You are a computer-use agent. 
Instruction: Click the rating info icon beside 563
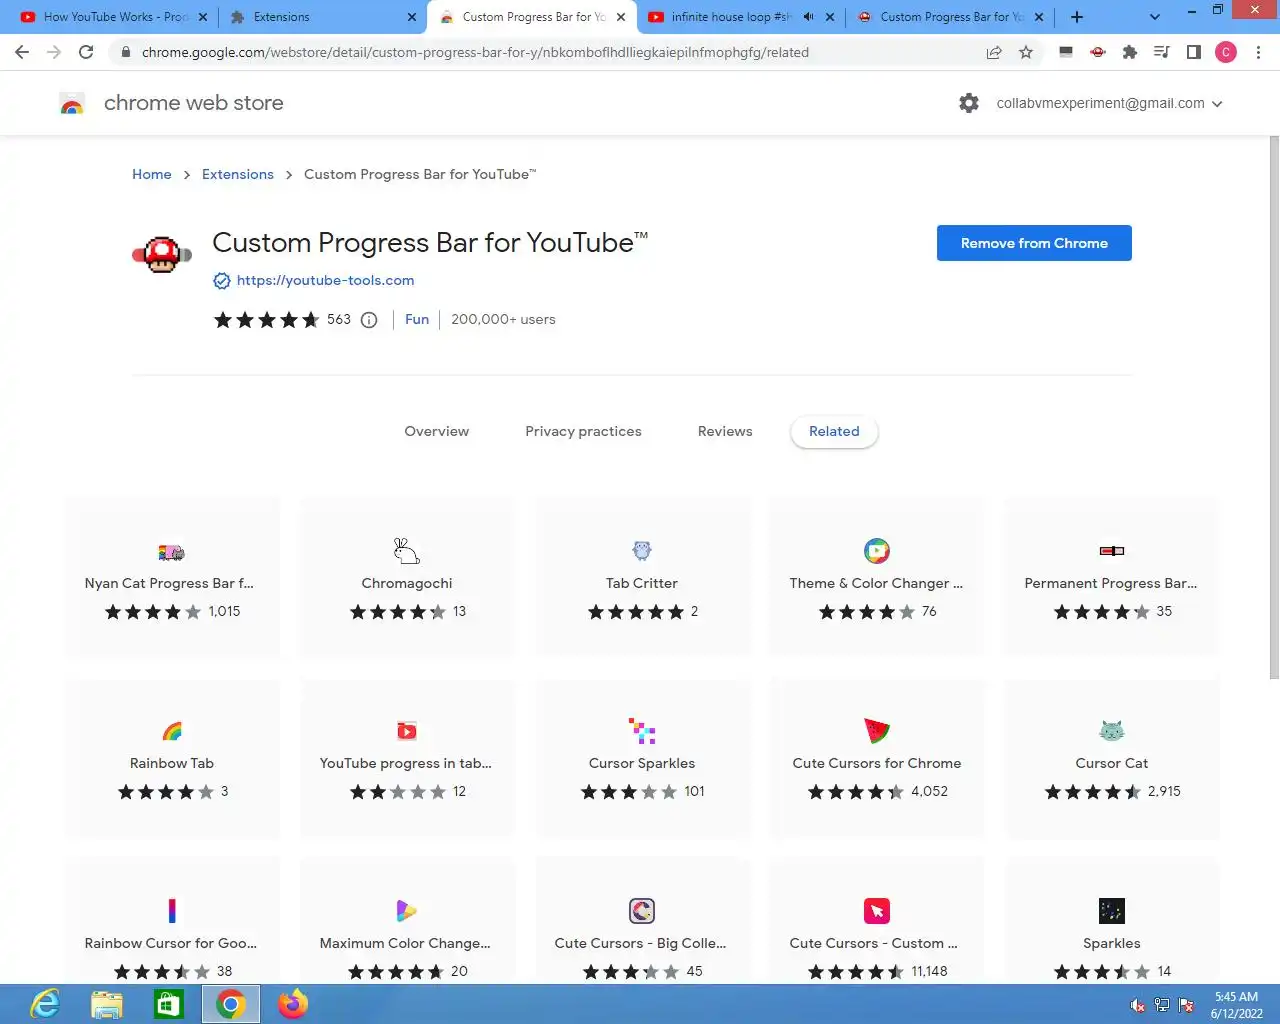pos(369,320)
